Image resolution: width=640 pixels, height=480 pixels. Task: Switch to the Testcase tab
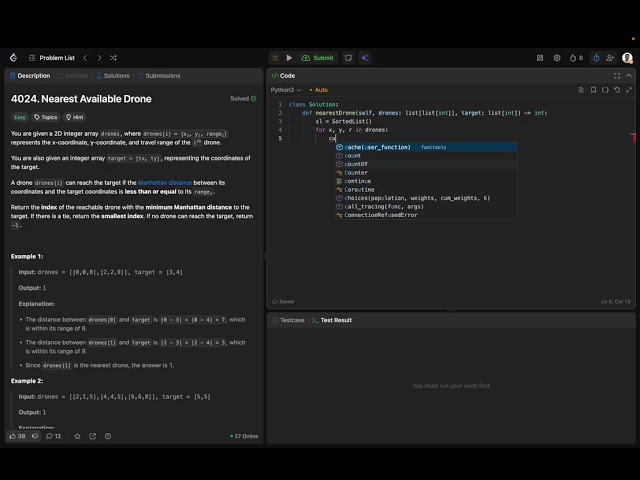[x=288, y=320]
